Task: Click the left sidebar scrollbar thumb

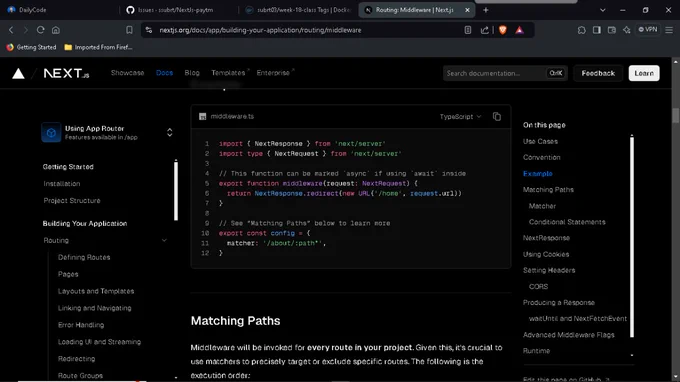Action: tap(176, 190)
